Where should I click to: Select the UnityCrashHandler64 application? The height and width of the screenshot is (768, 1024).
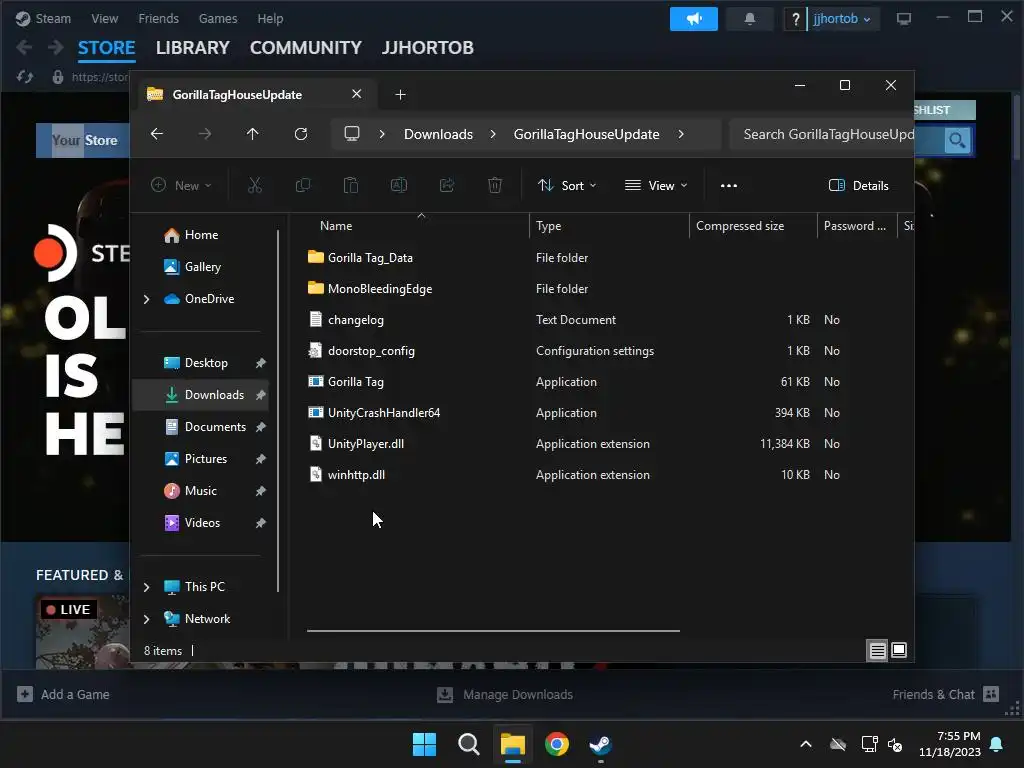[x=375, y=413]
